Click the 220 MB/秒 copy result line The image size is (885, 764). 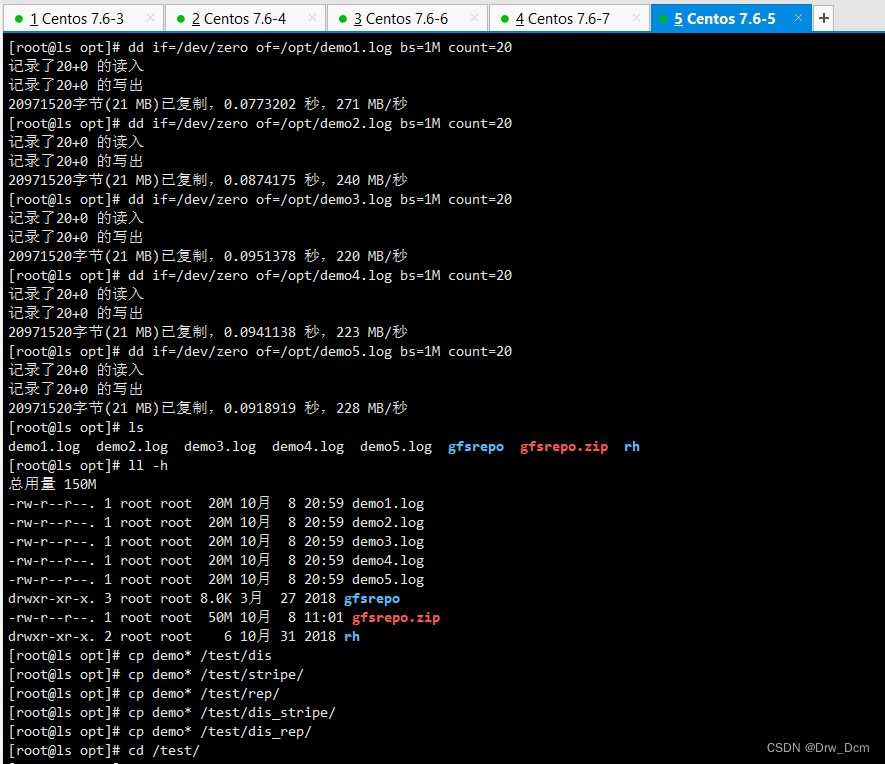pyautogui.click(x=208, y=256)
